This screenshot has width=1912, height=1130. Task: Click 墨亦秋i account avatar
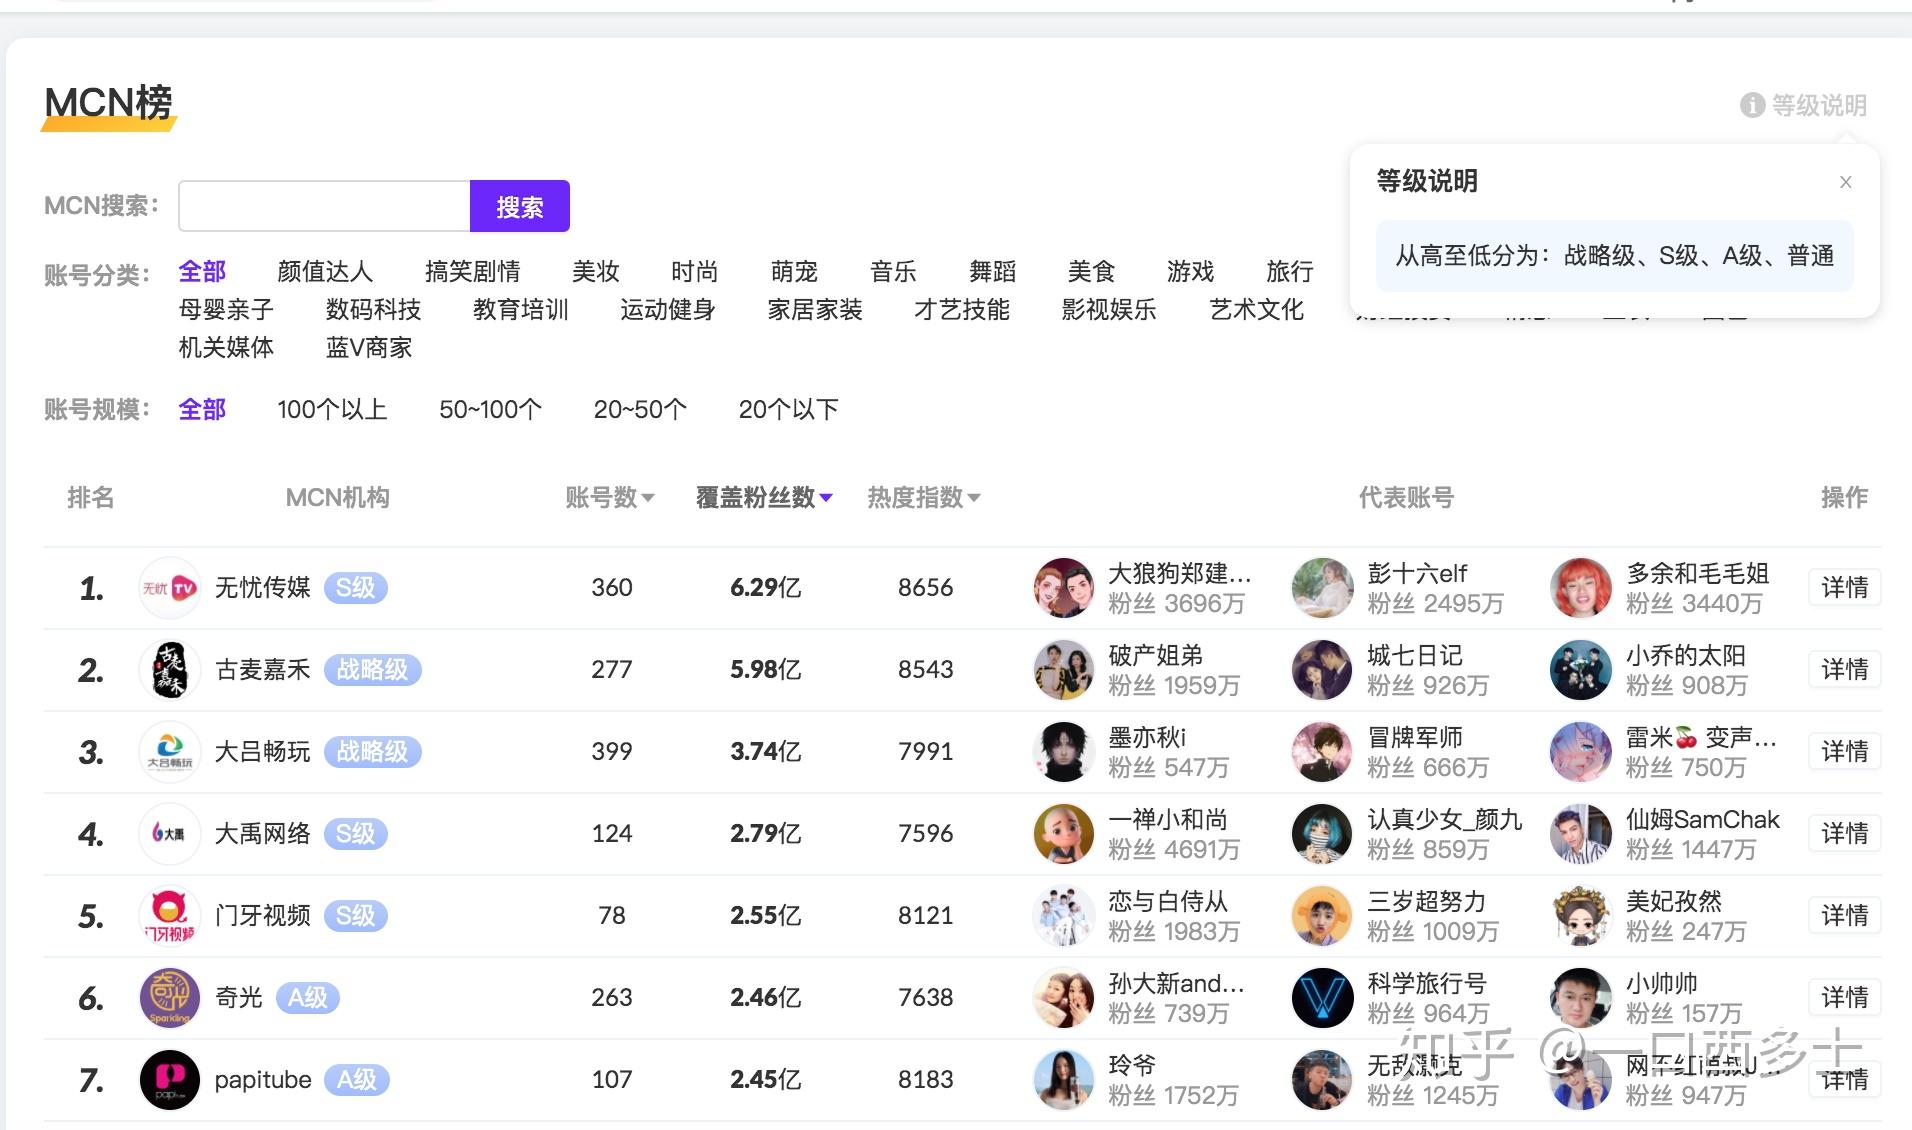coord(1063,752)
